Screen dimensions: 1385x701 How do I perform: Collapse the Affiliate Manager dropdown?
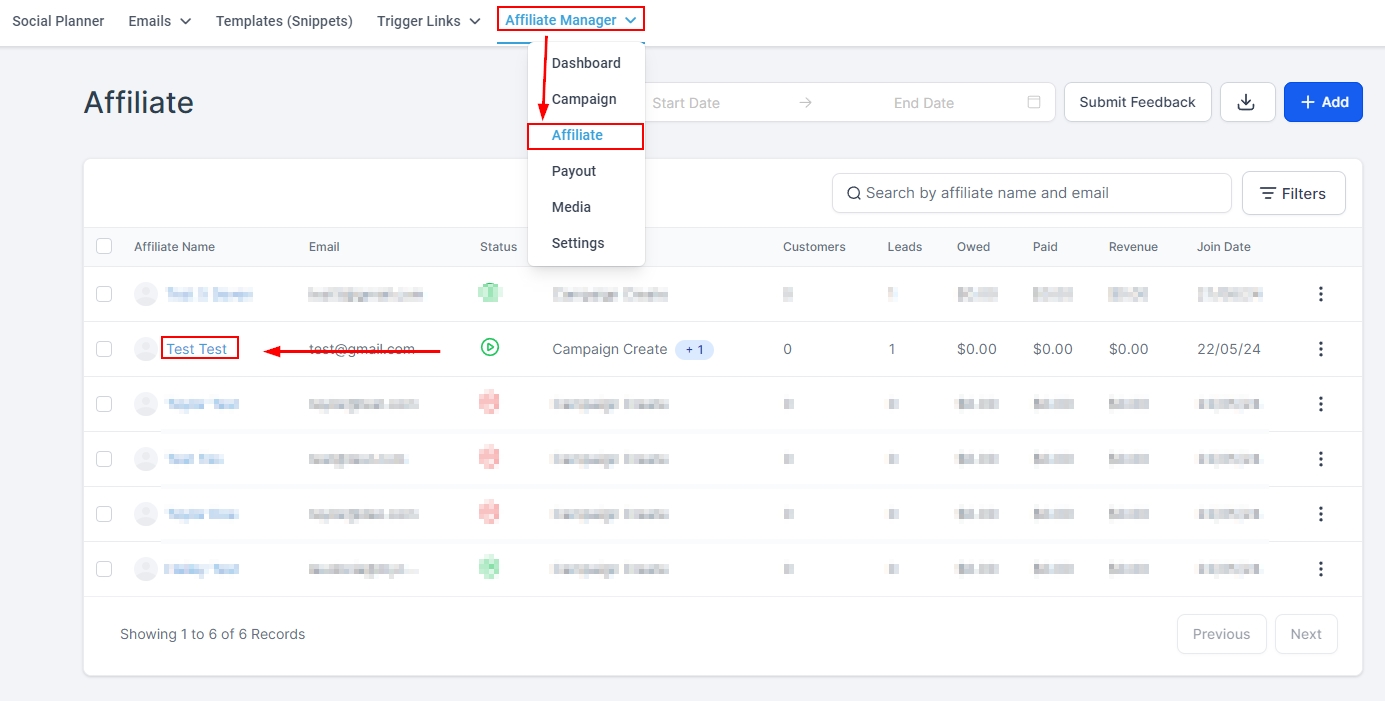pyautogui.click(x=570, y=20)
